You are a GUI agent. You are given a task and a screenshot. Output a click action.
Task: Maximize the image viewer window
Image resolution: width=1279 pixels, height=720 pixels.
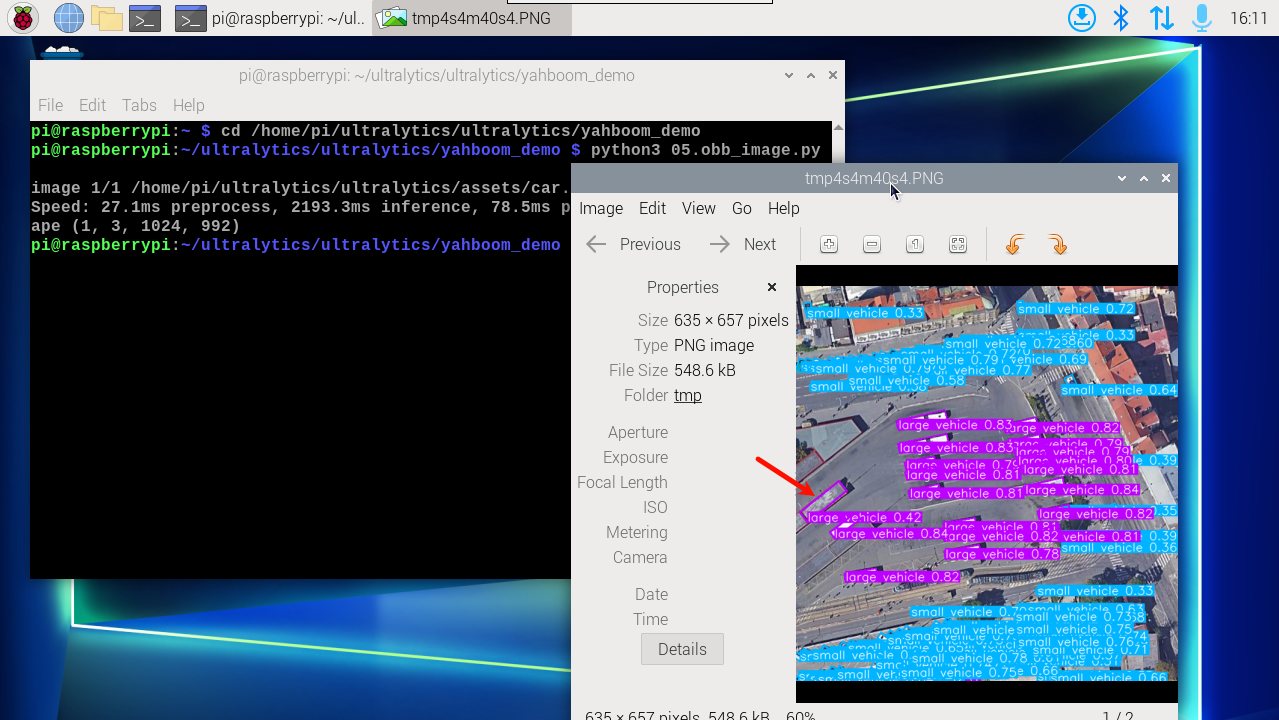coord(1145,178)
